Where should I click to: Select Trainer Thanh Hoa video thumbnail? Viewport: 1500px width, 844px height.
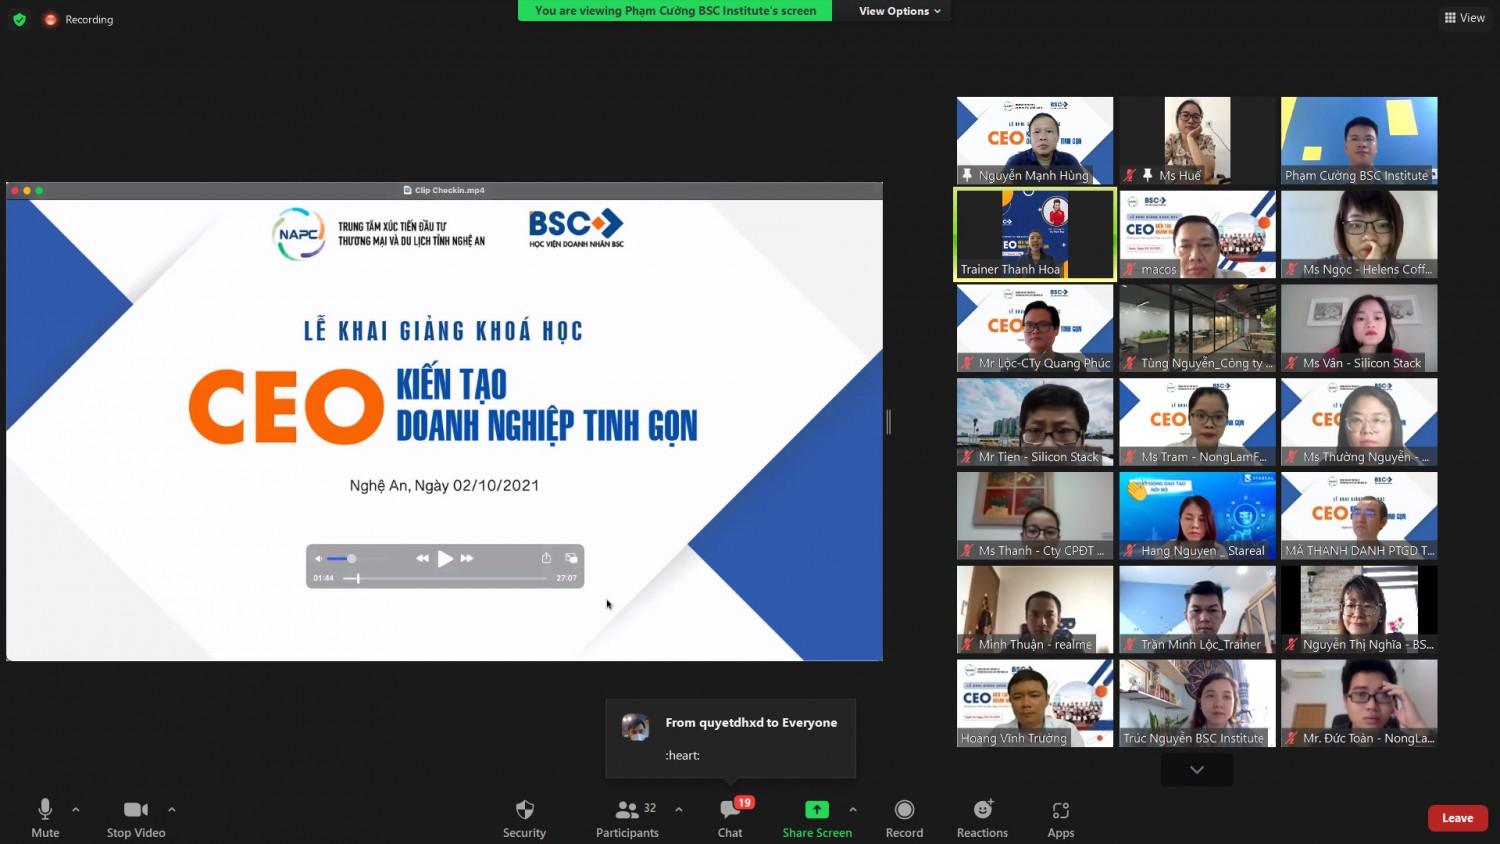click(x=1035, y=235)
